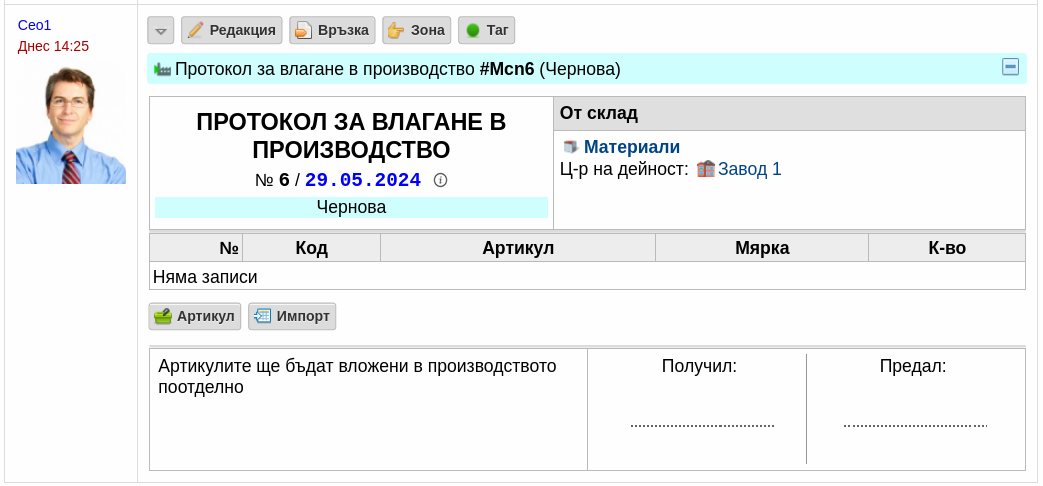The height and width of the screenshot is (486, 1043).
Task: Click the import icon on the Импорт button
Action: click(x=263, y=316)
